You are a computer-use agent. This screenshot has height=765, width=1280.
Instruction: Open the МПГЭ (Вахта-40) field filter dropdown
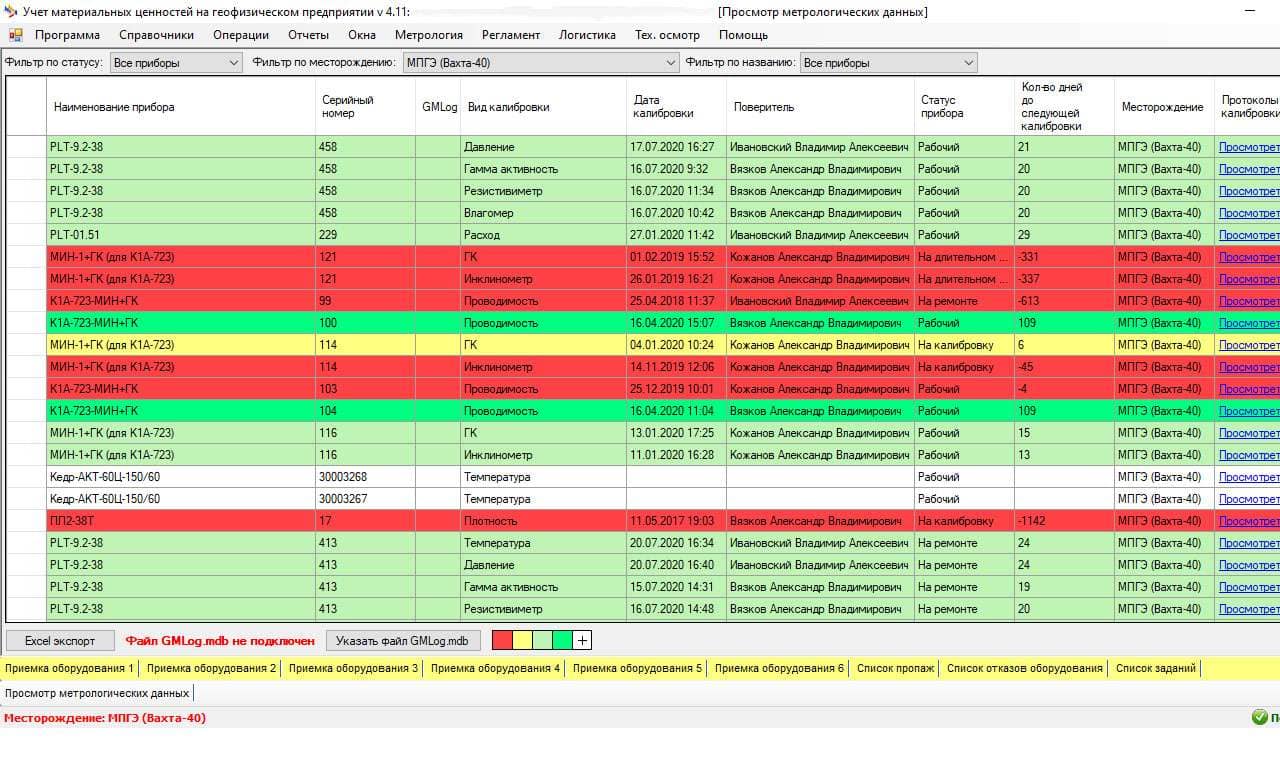(540, 62)
